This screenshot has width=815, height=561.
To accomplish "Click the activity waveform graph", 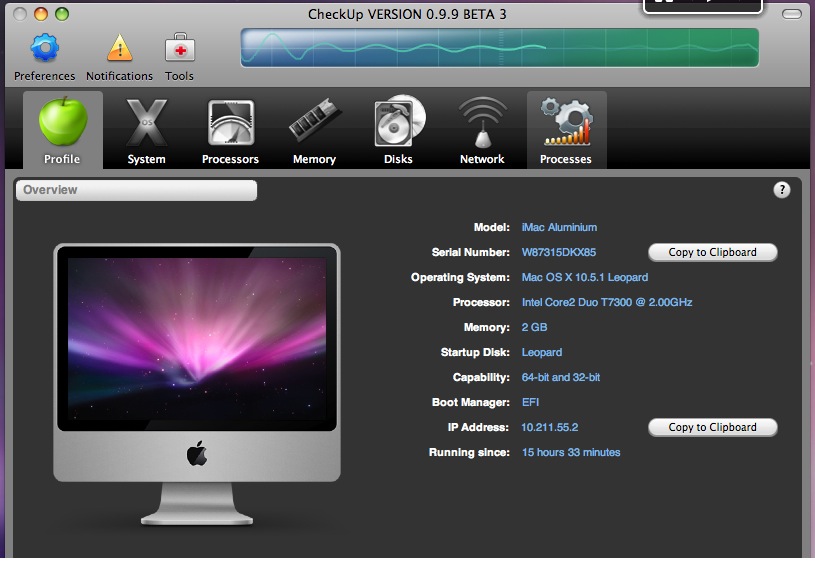I will [499, 48].
